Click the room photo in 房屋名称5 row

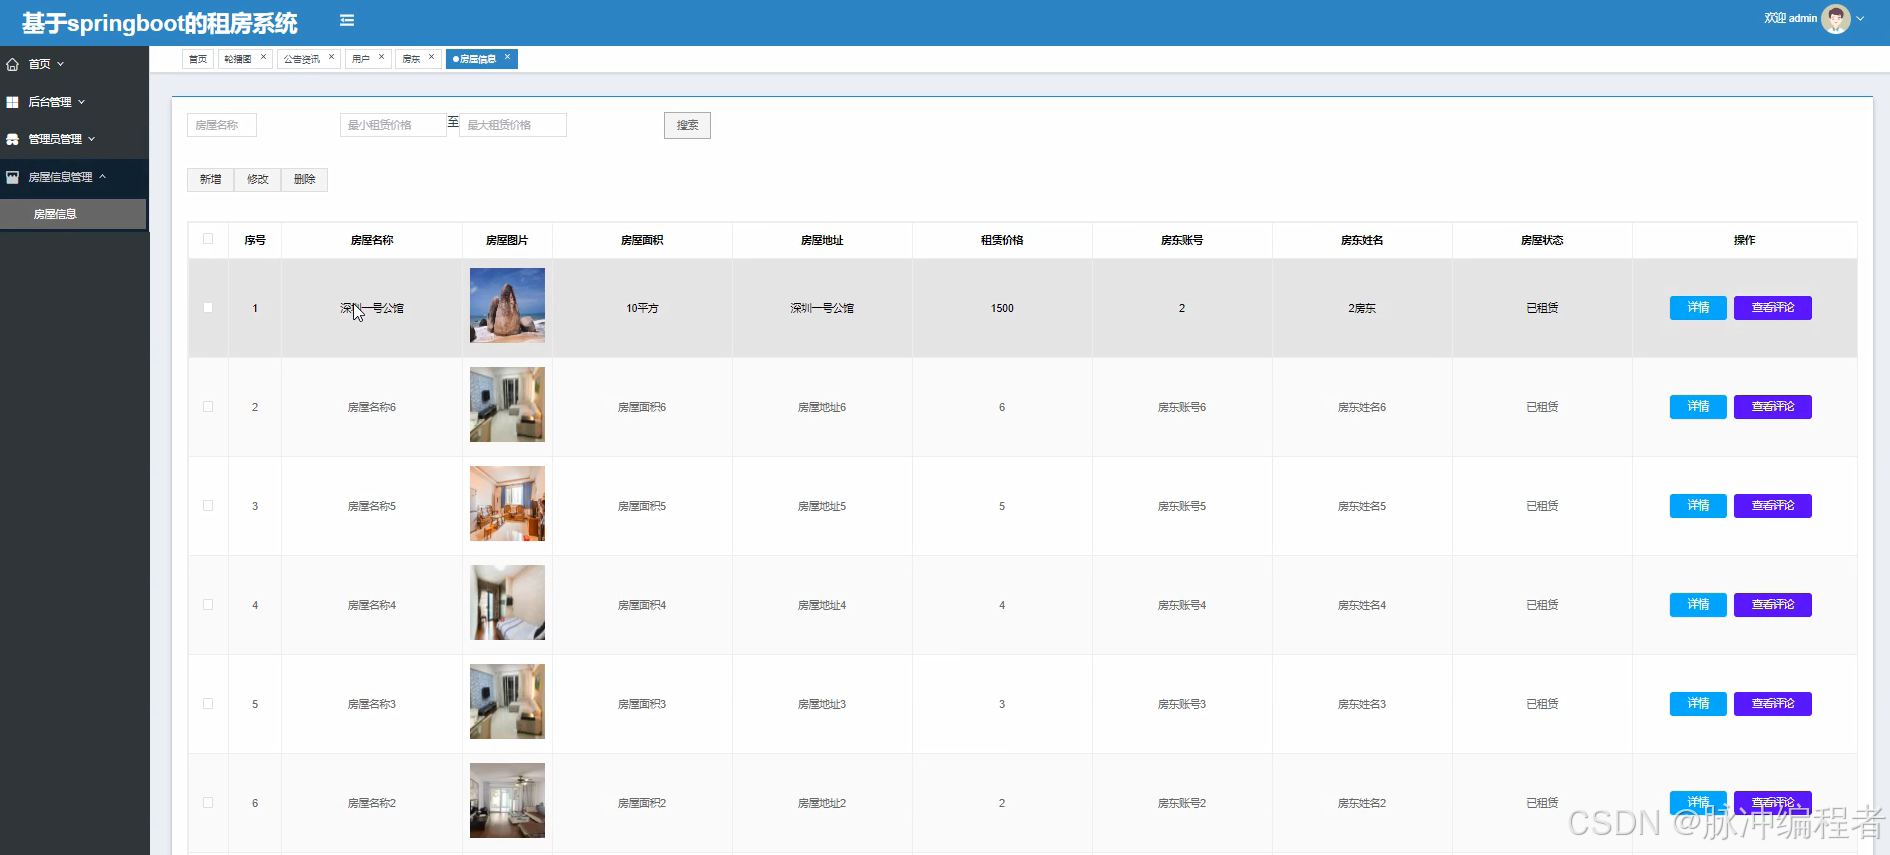coord(507,503)
